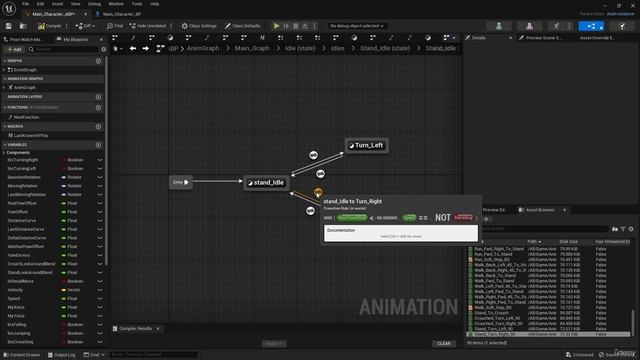Switch to Animation editor mode icon

click(556, 26)
